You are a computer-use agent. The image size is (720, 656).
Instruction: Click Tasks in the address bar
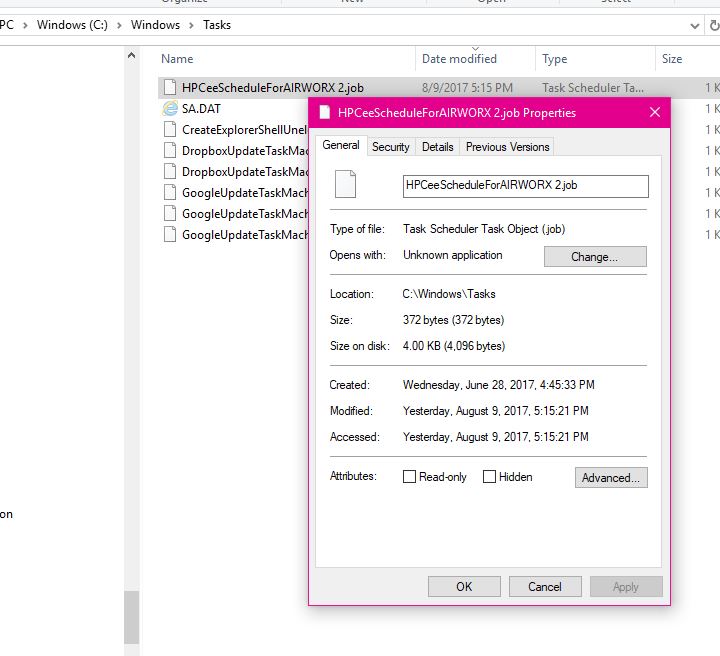tap(217, 25)
